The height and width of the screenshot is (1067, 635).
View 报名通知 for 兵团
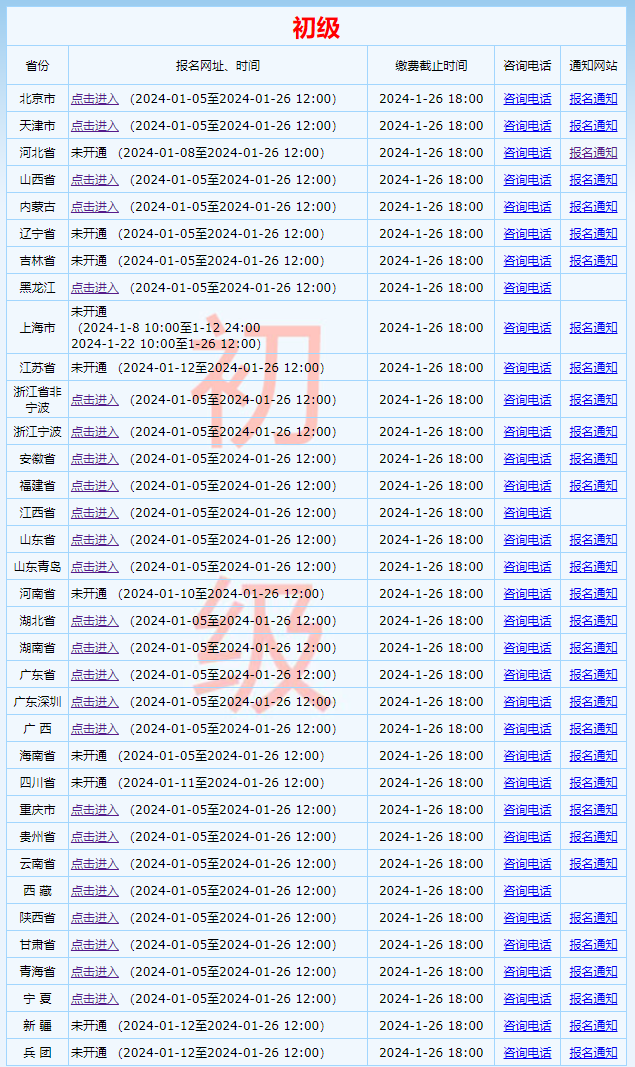(x=593, y=1053)
